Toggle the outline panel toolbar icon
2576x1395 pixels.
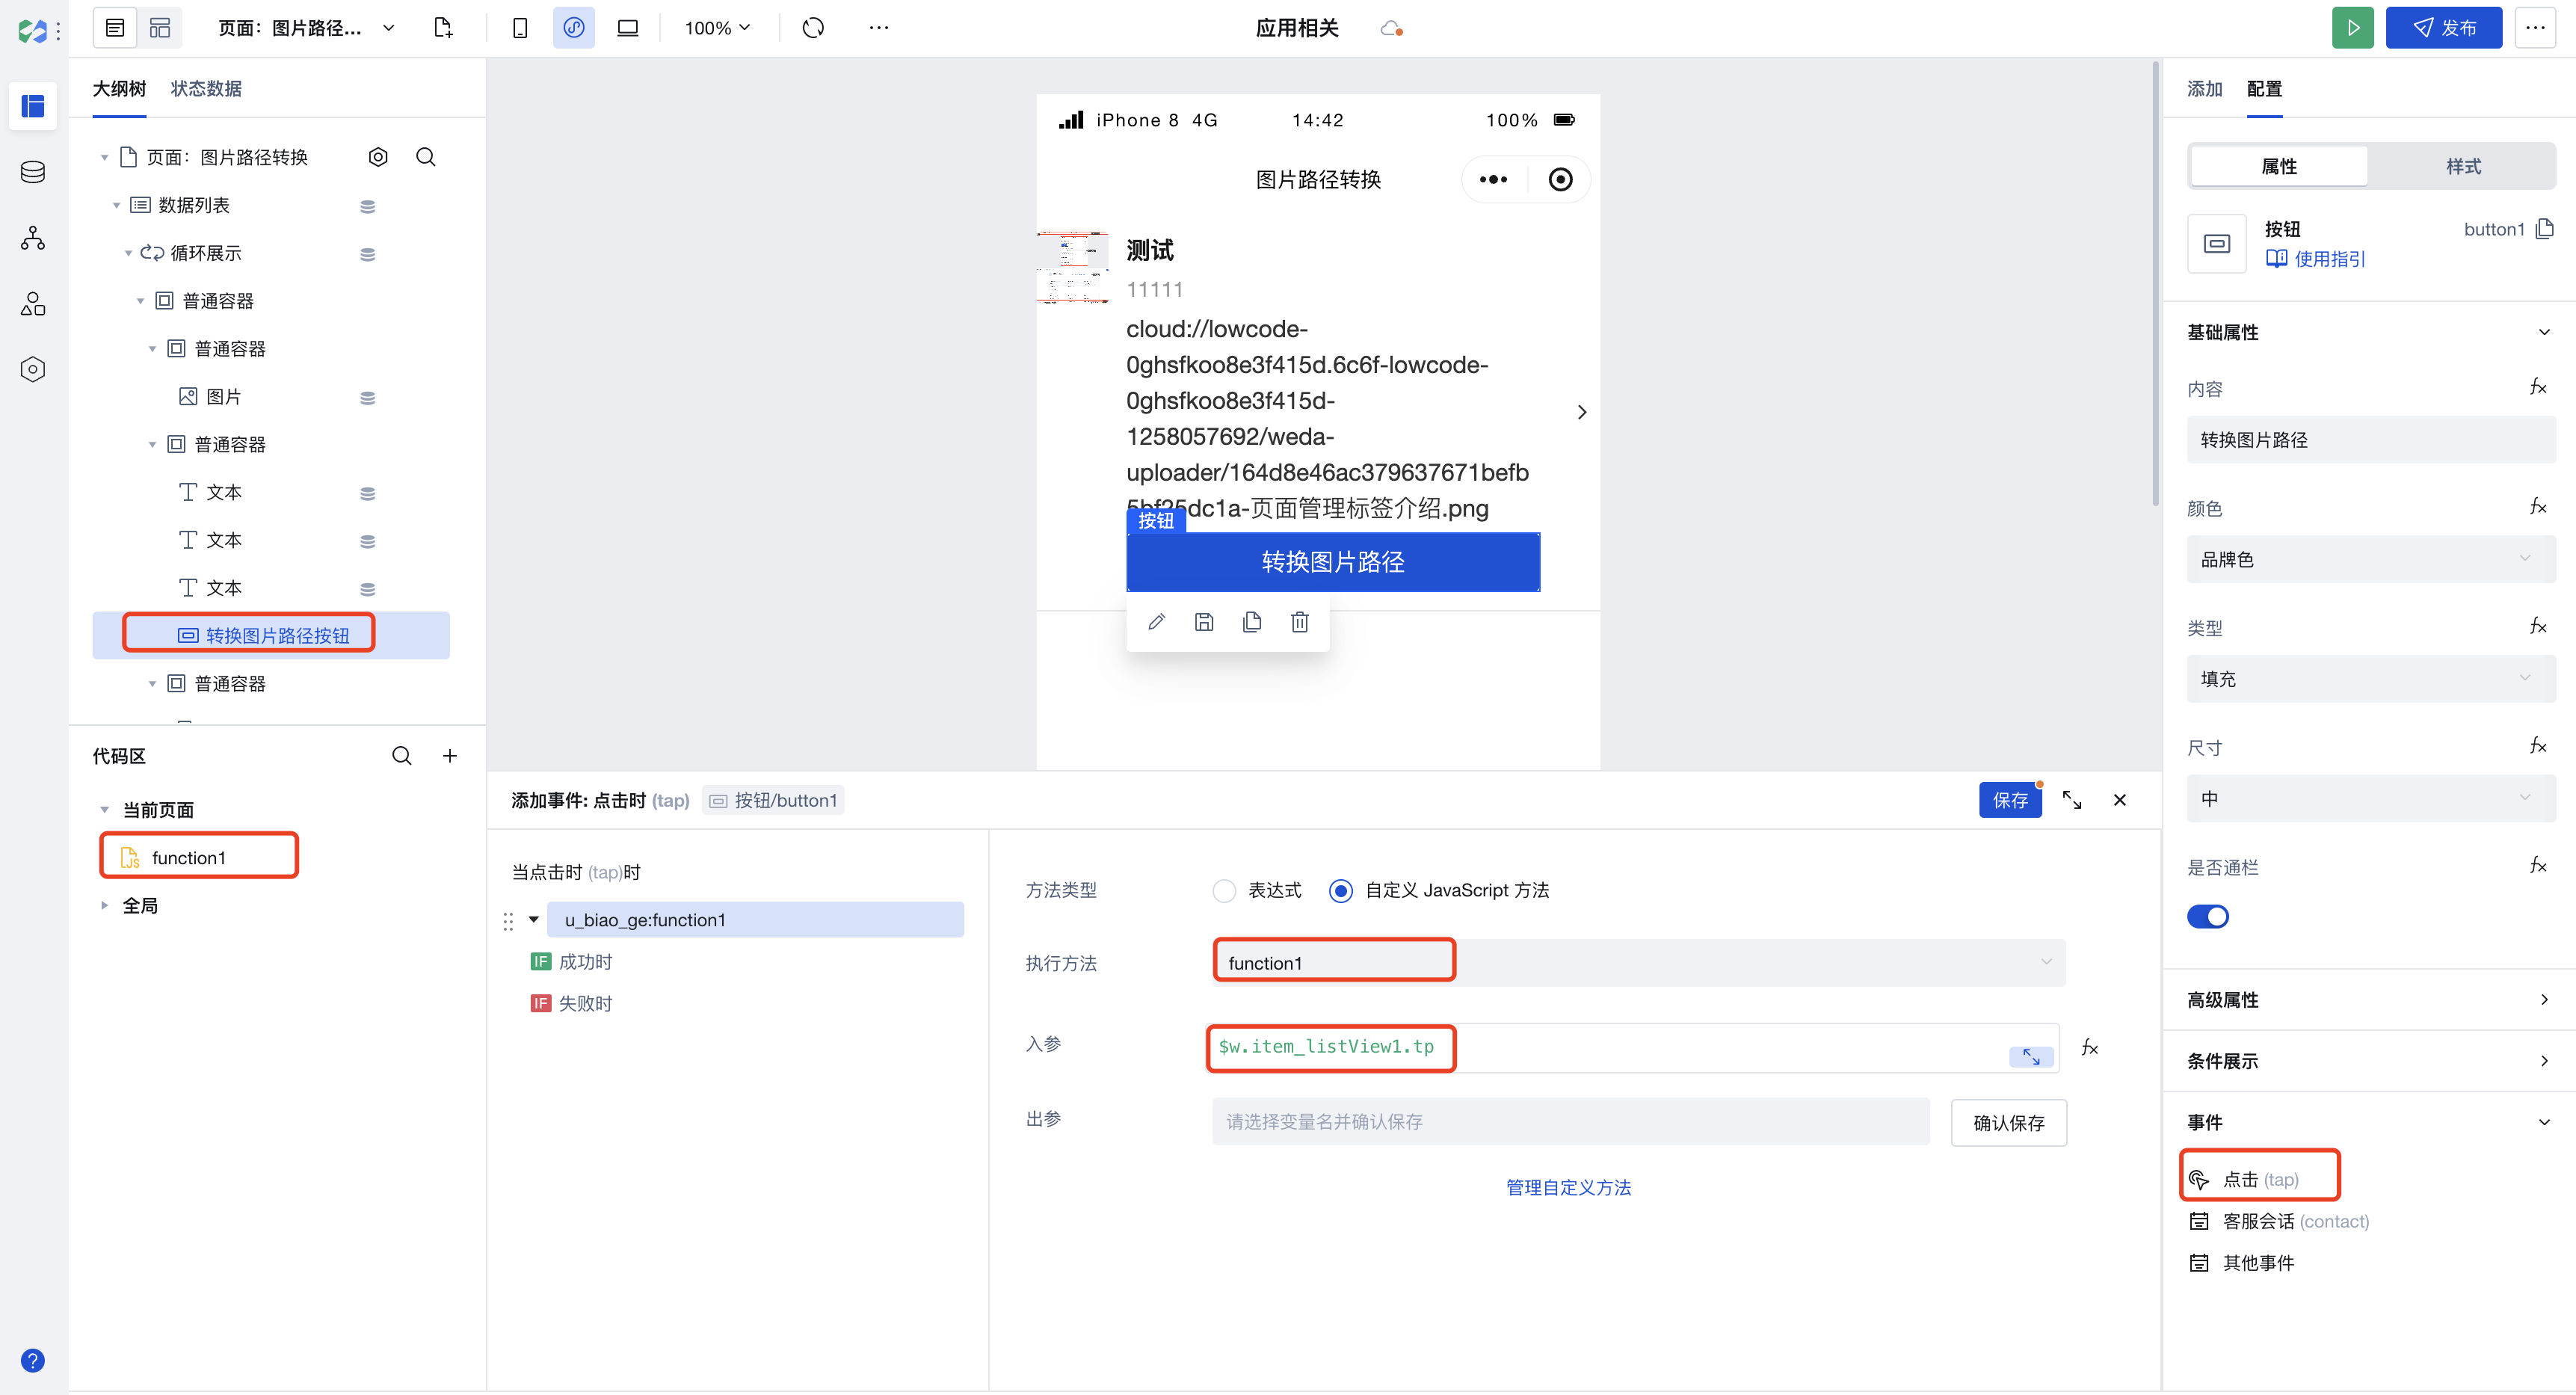(x=115, y=28)
